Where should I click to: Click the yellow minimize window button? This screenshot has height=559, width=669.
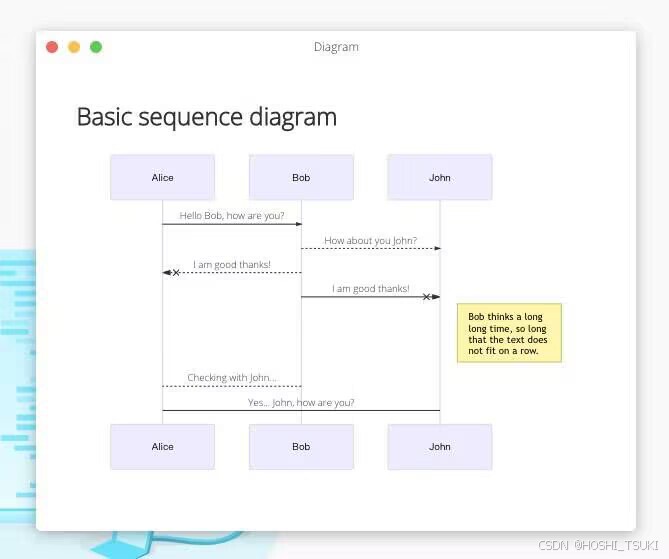(x=74, y=47)
